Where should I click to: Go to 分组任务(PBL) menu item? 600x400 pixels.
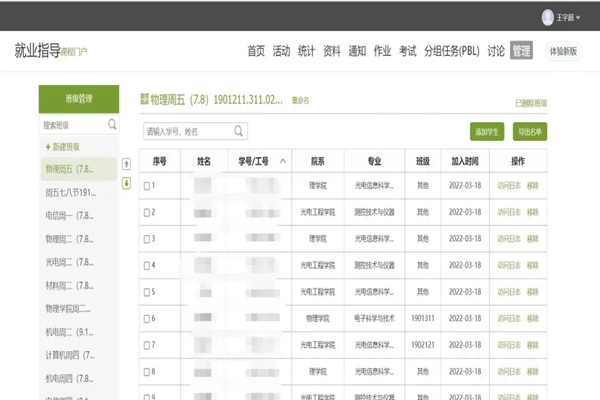(452, 51)
